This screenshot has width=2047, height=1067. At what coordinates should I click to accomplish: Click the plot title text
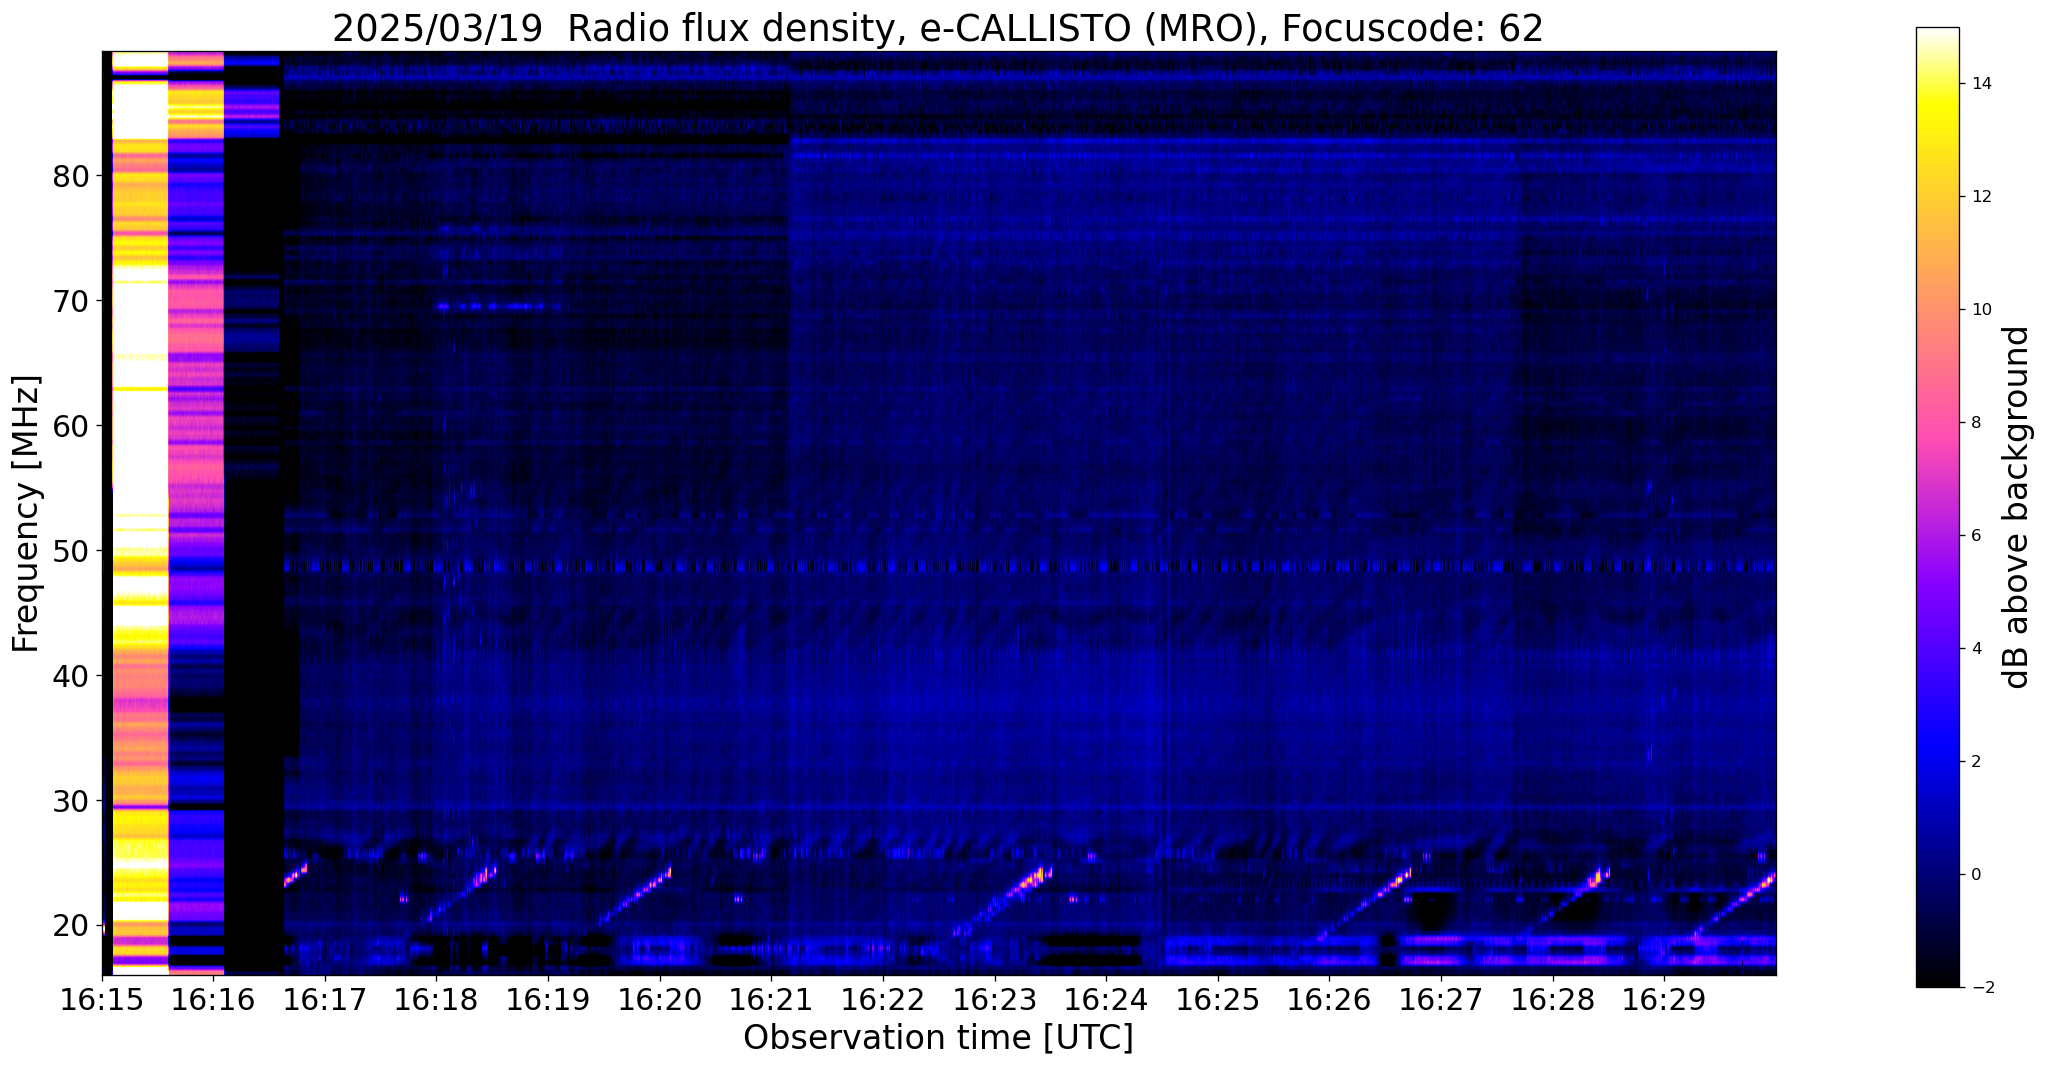938,28
